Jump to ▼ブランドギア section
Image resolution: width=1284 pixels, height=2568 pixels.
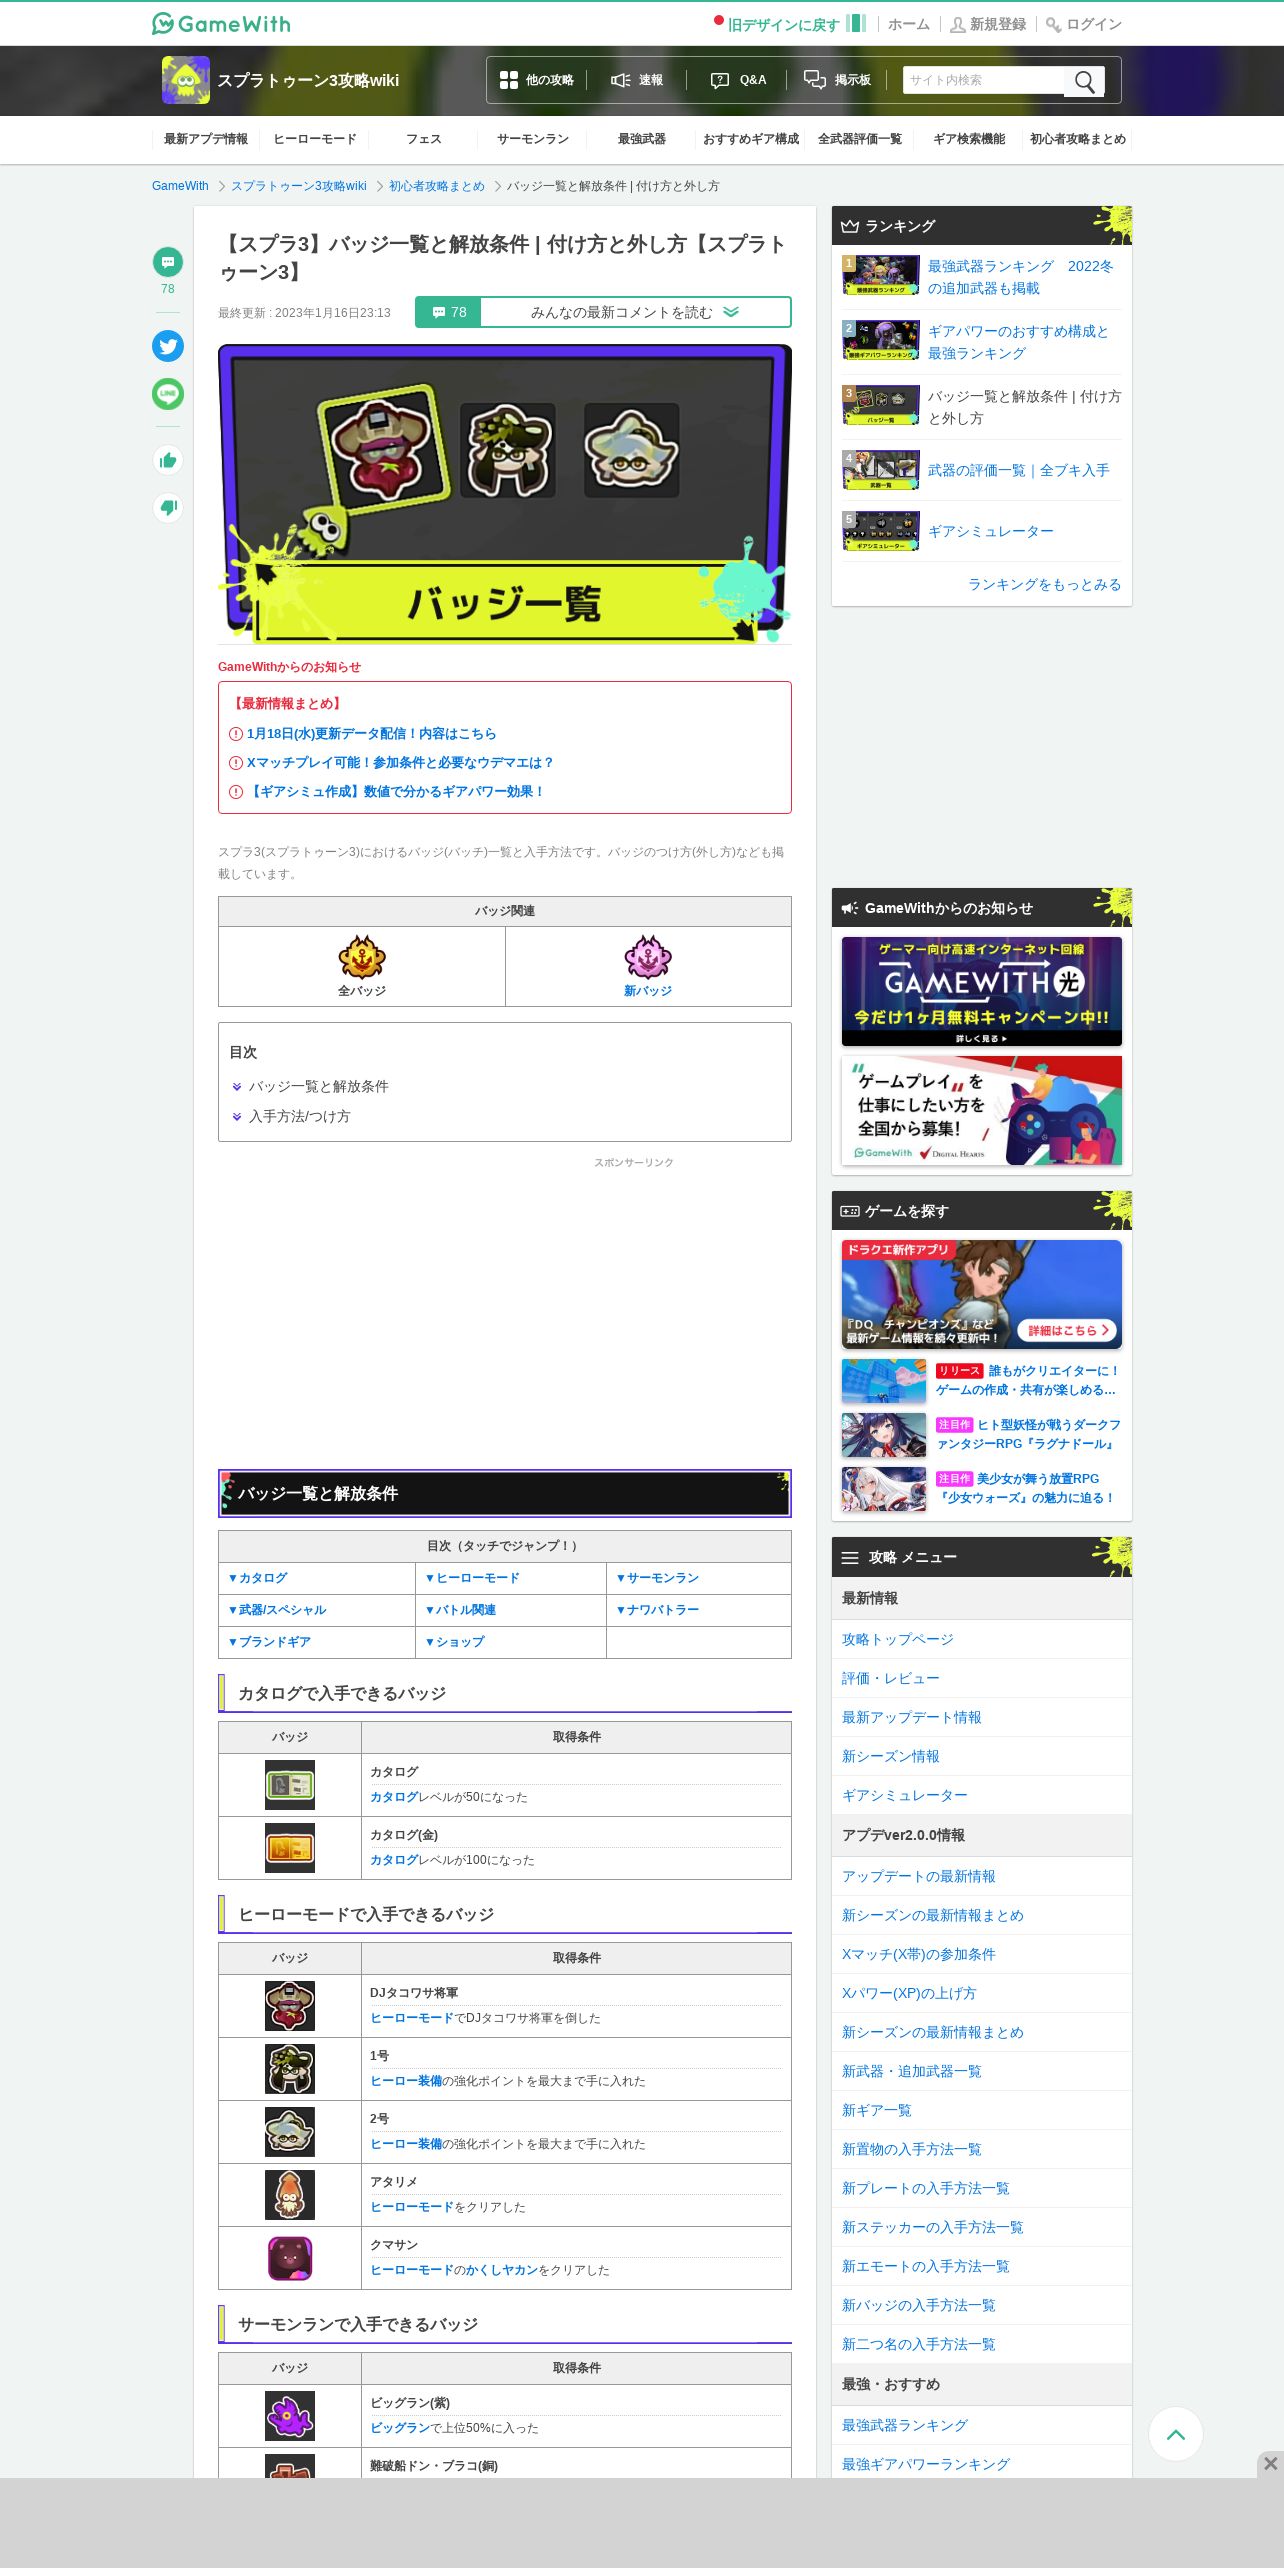pos(270,1642)
